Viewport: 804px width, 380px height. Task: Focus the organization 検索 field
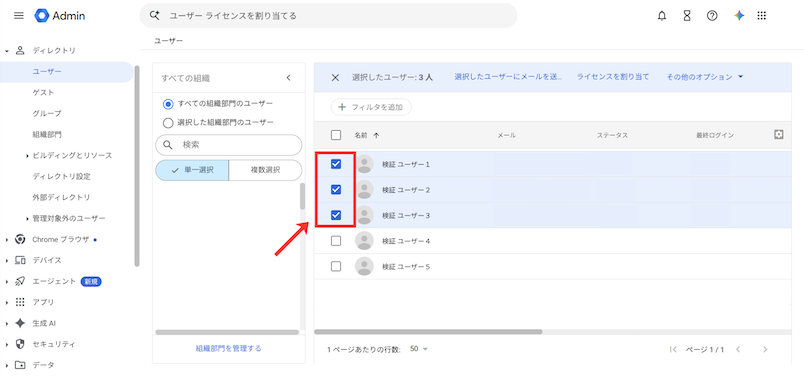[229, 145]
